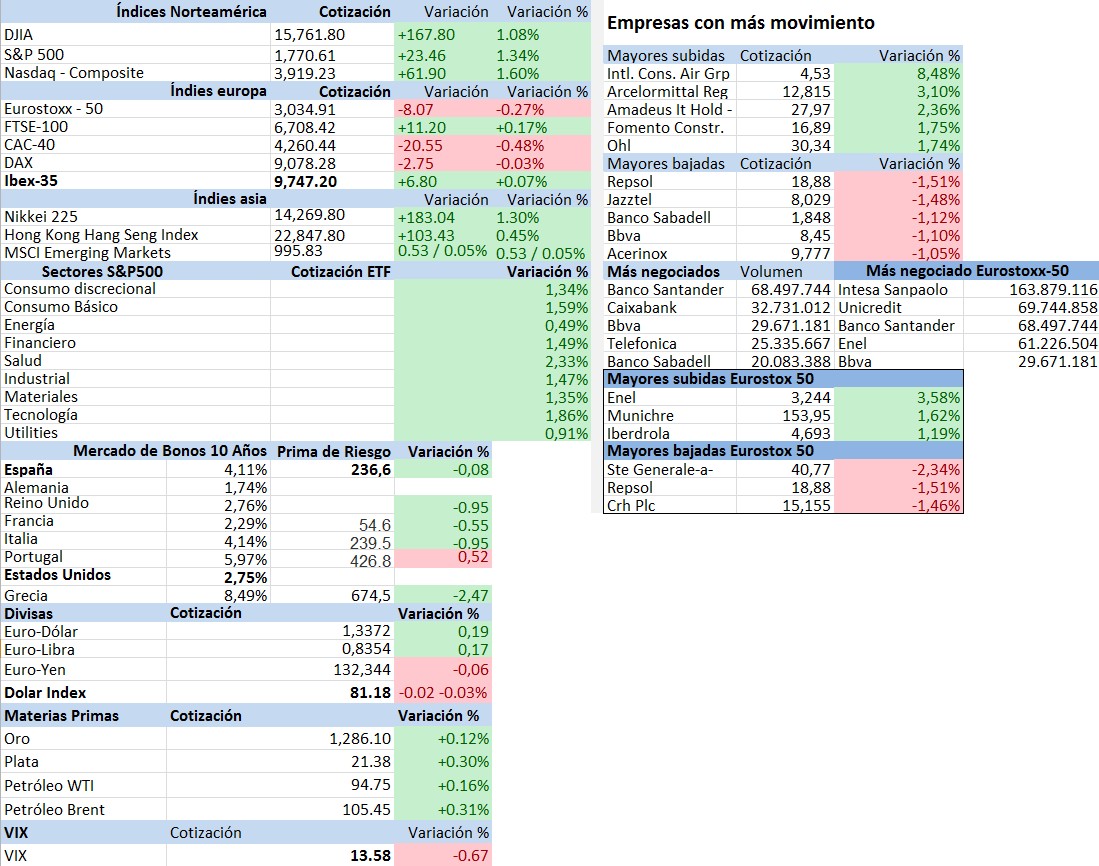Viewport: 1099px width, 866px height.
Task: Click Estados Unidos yield 2,75%
Action: [x=245, y=577]
